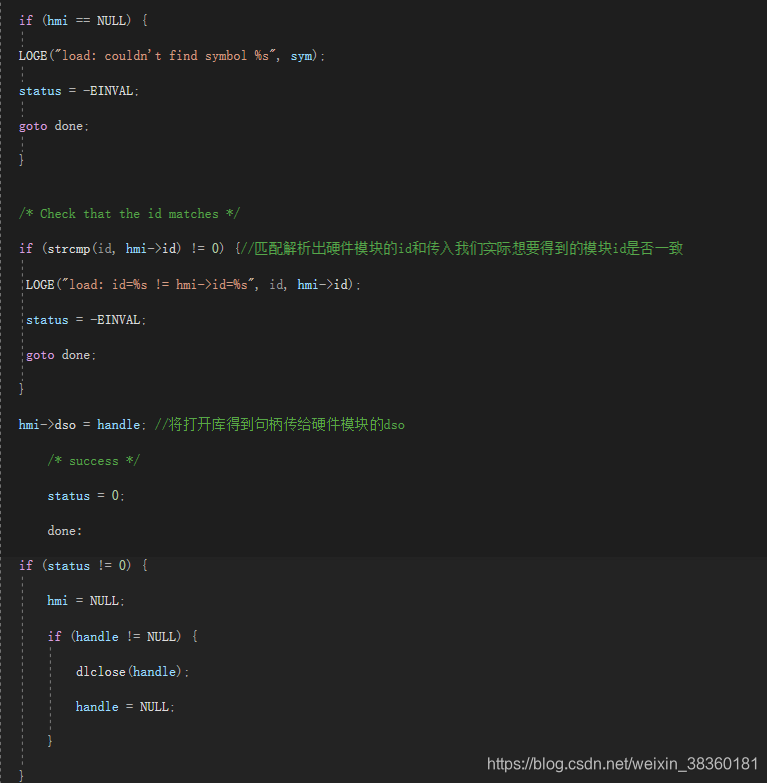Click the Chinese comment after the strcmp line

[x=462, y=248]
